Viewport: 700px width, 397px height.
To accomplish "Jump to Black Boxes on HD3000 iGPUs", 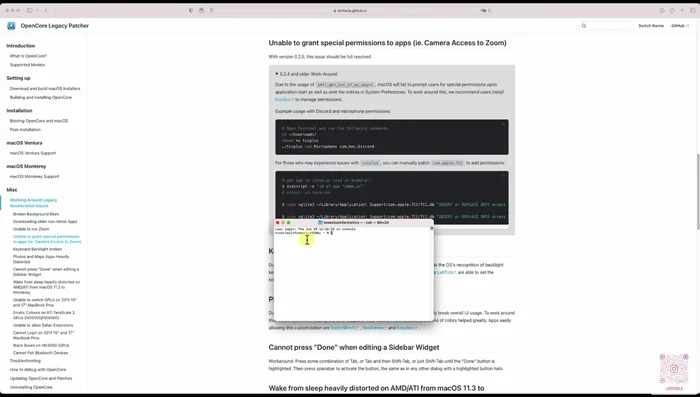I will 41,346.
